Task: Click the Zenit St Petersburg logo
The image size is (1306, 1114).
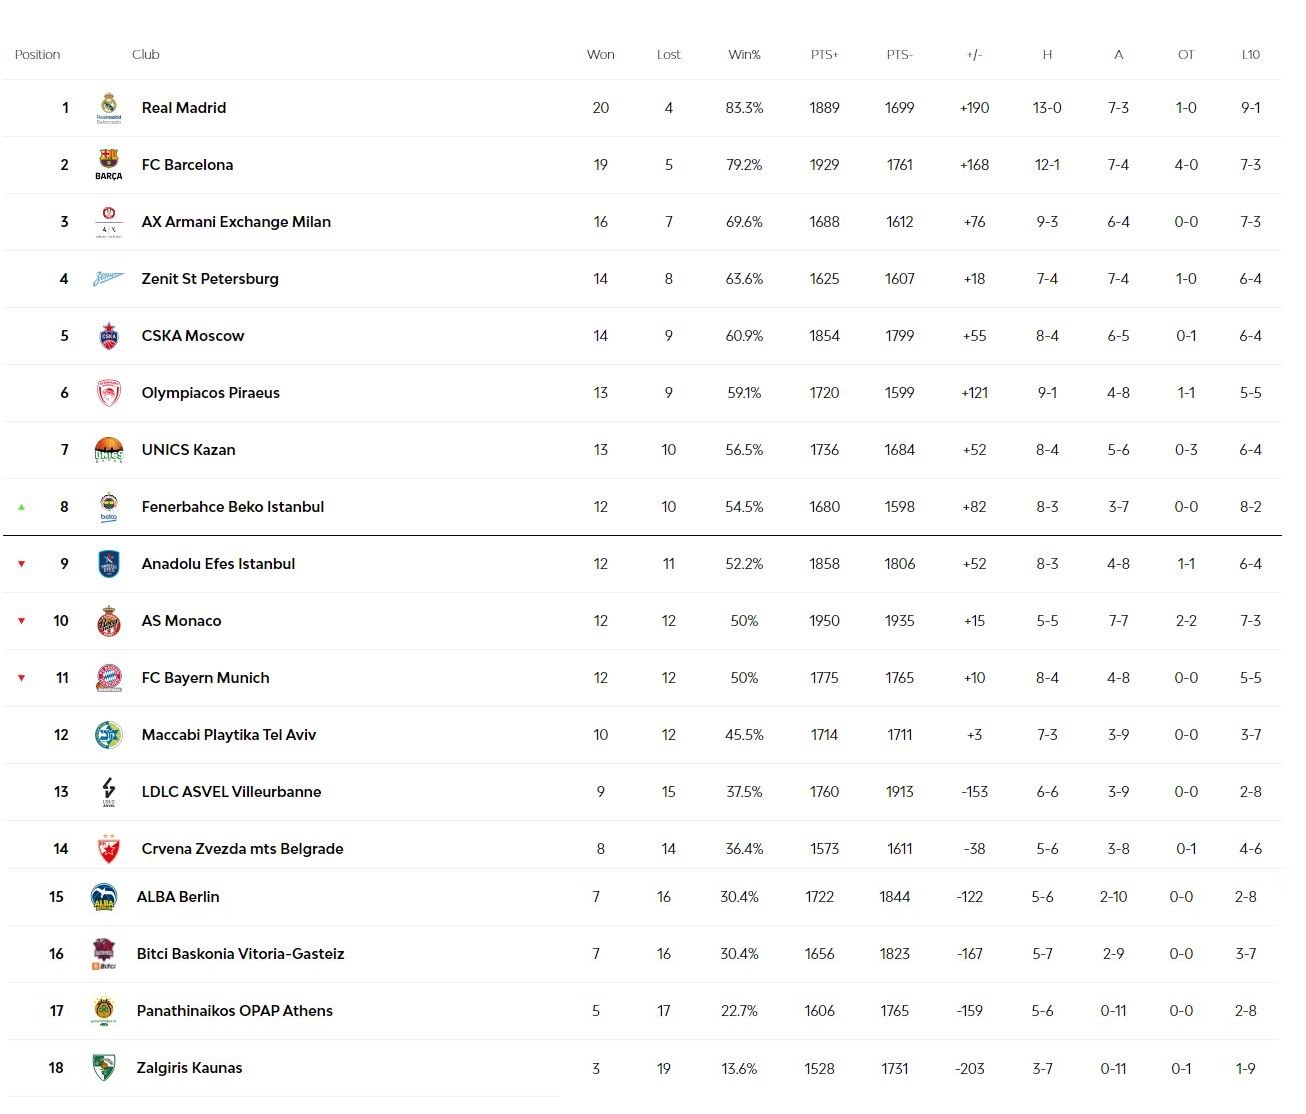Action: coord(109,279)
